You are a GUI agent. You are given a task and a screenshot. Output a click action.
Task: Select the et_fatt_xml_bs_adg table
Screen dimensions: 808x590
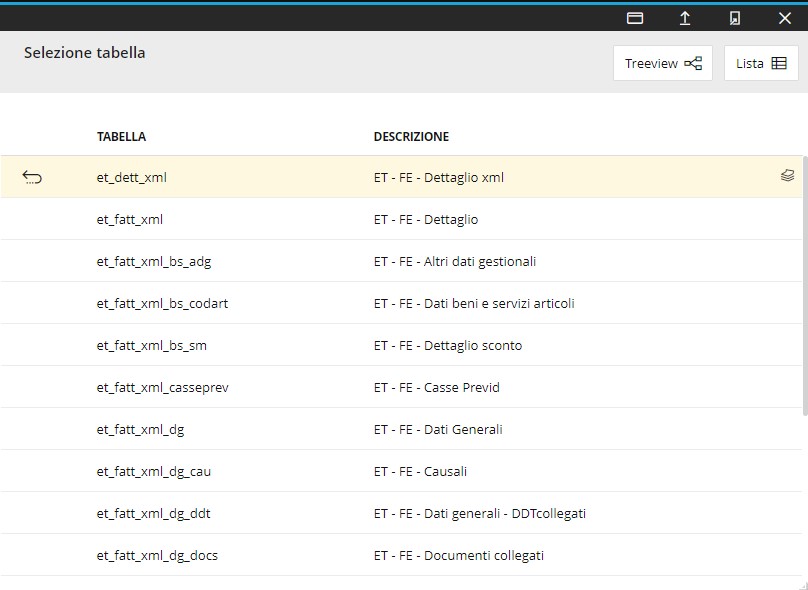click(x=154, y=261)
